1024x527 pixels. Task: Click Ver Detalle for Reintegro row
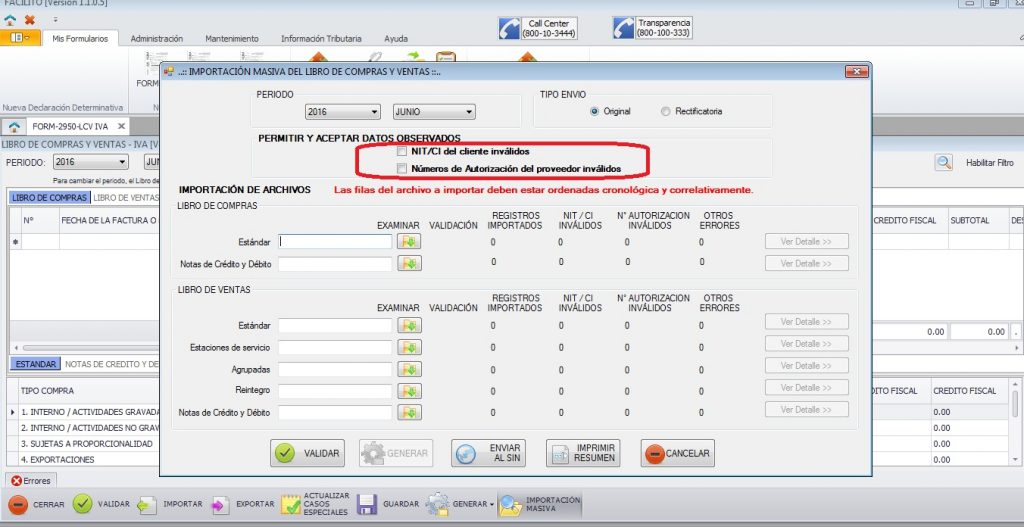coord(807,387)
